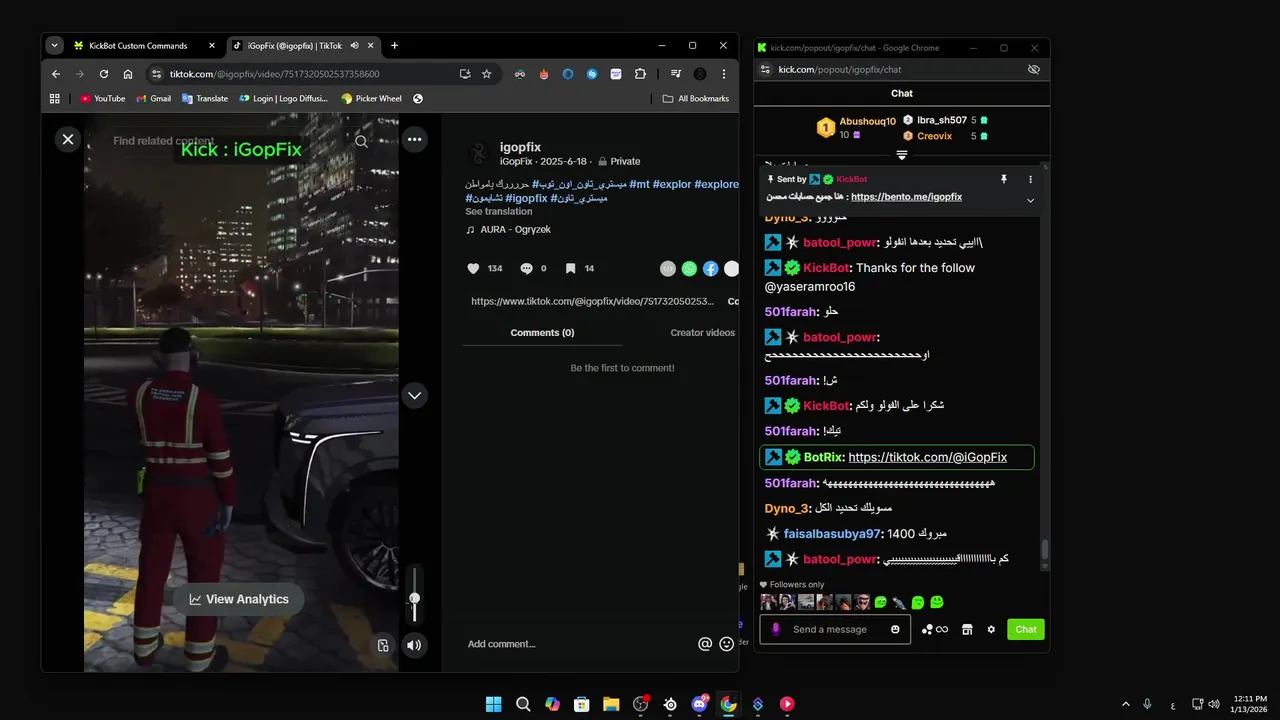Image resolution: width=1280 pixels, height=720 pixels.
Task: Open a new browser tab
Action: (x=394, y=46)
